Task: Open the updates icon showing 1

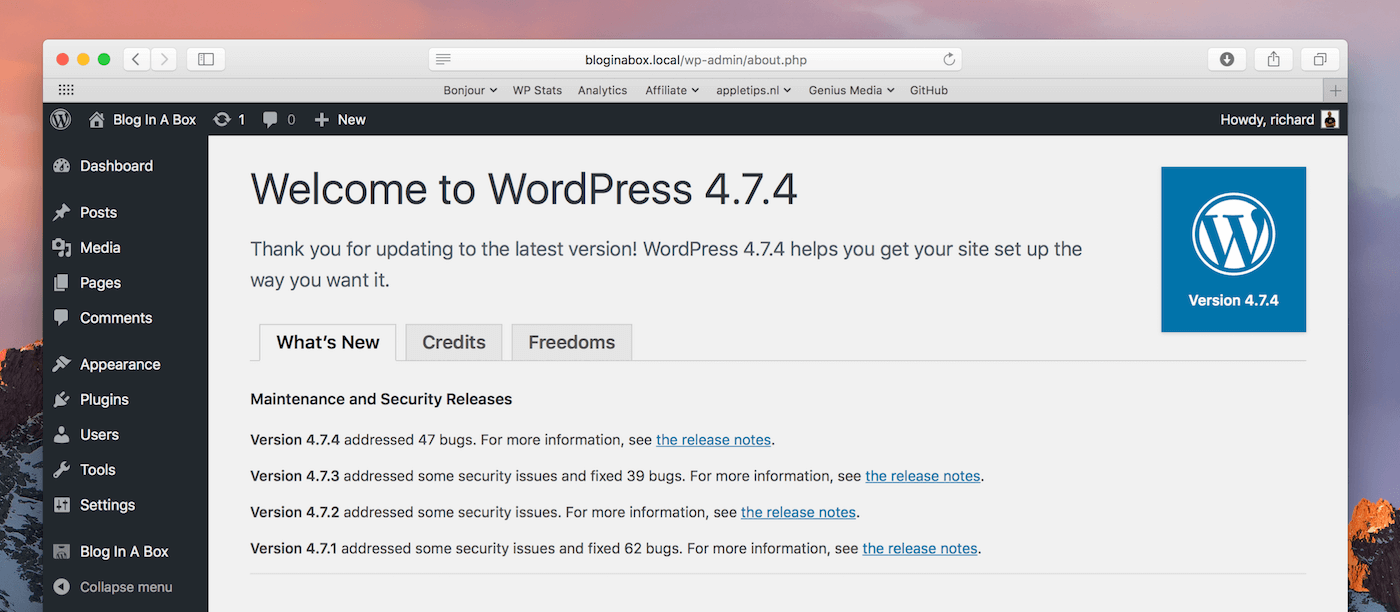Action: (222, 119)
